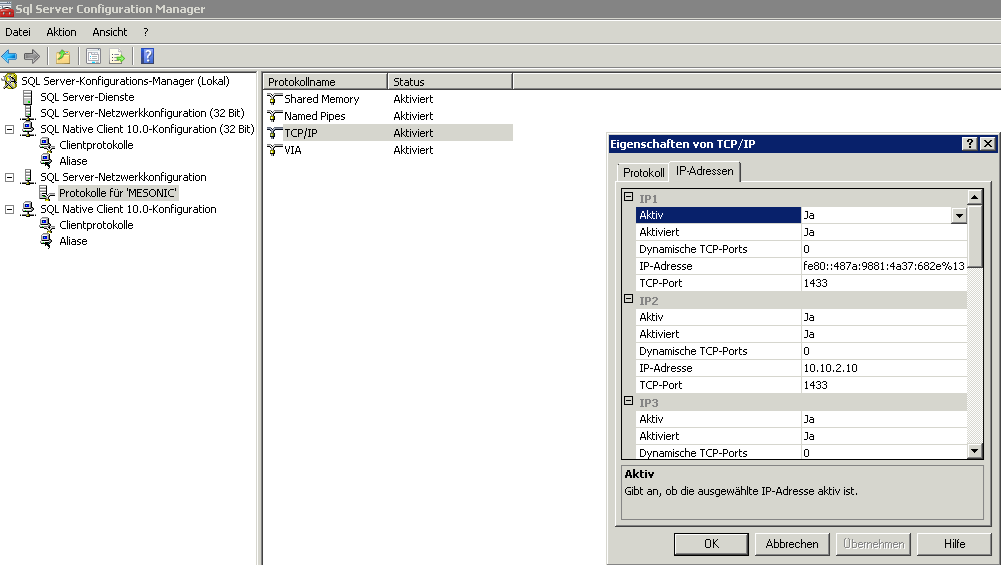
Task: Select the SQL Server-Dienste node
Action: tap(87, 97)
